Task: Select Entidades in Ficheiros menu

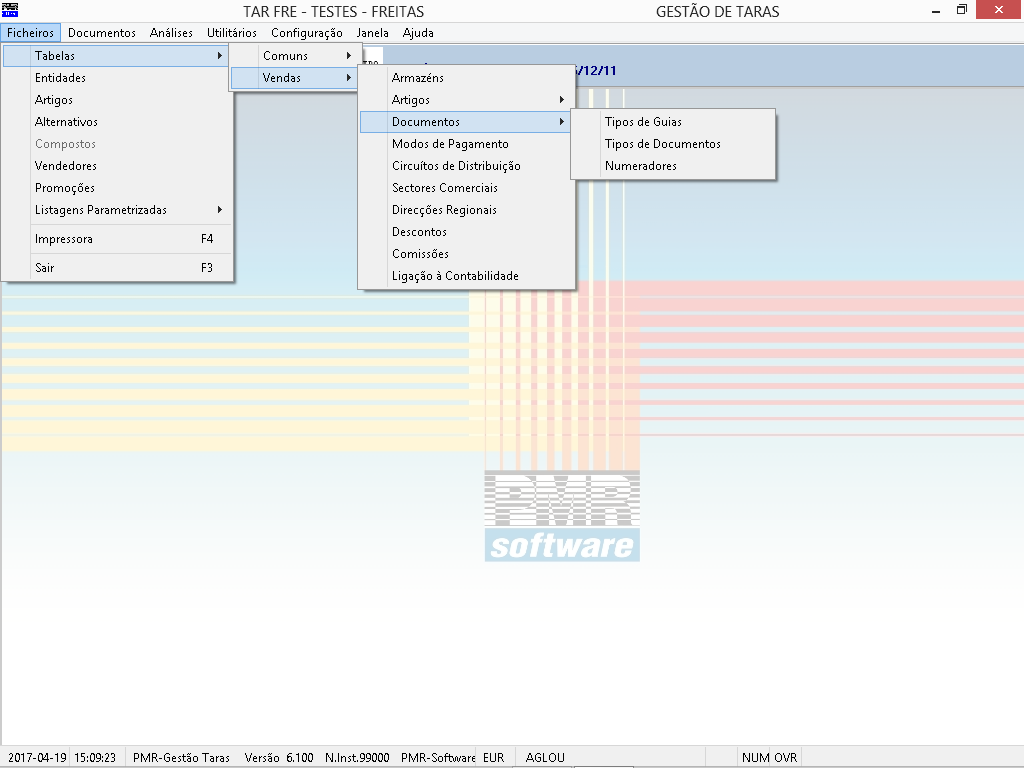Action: [x=116, y=78]
